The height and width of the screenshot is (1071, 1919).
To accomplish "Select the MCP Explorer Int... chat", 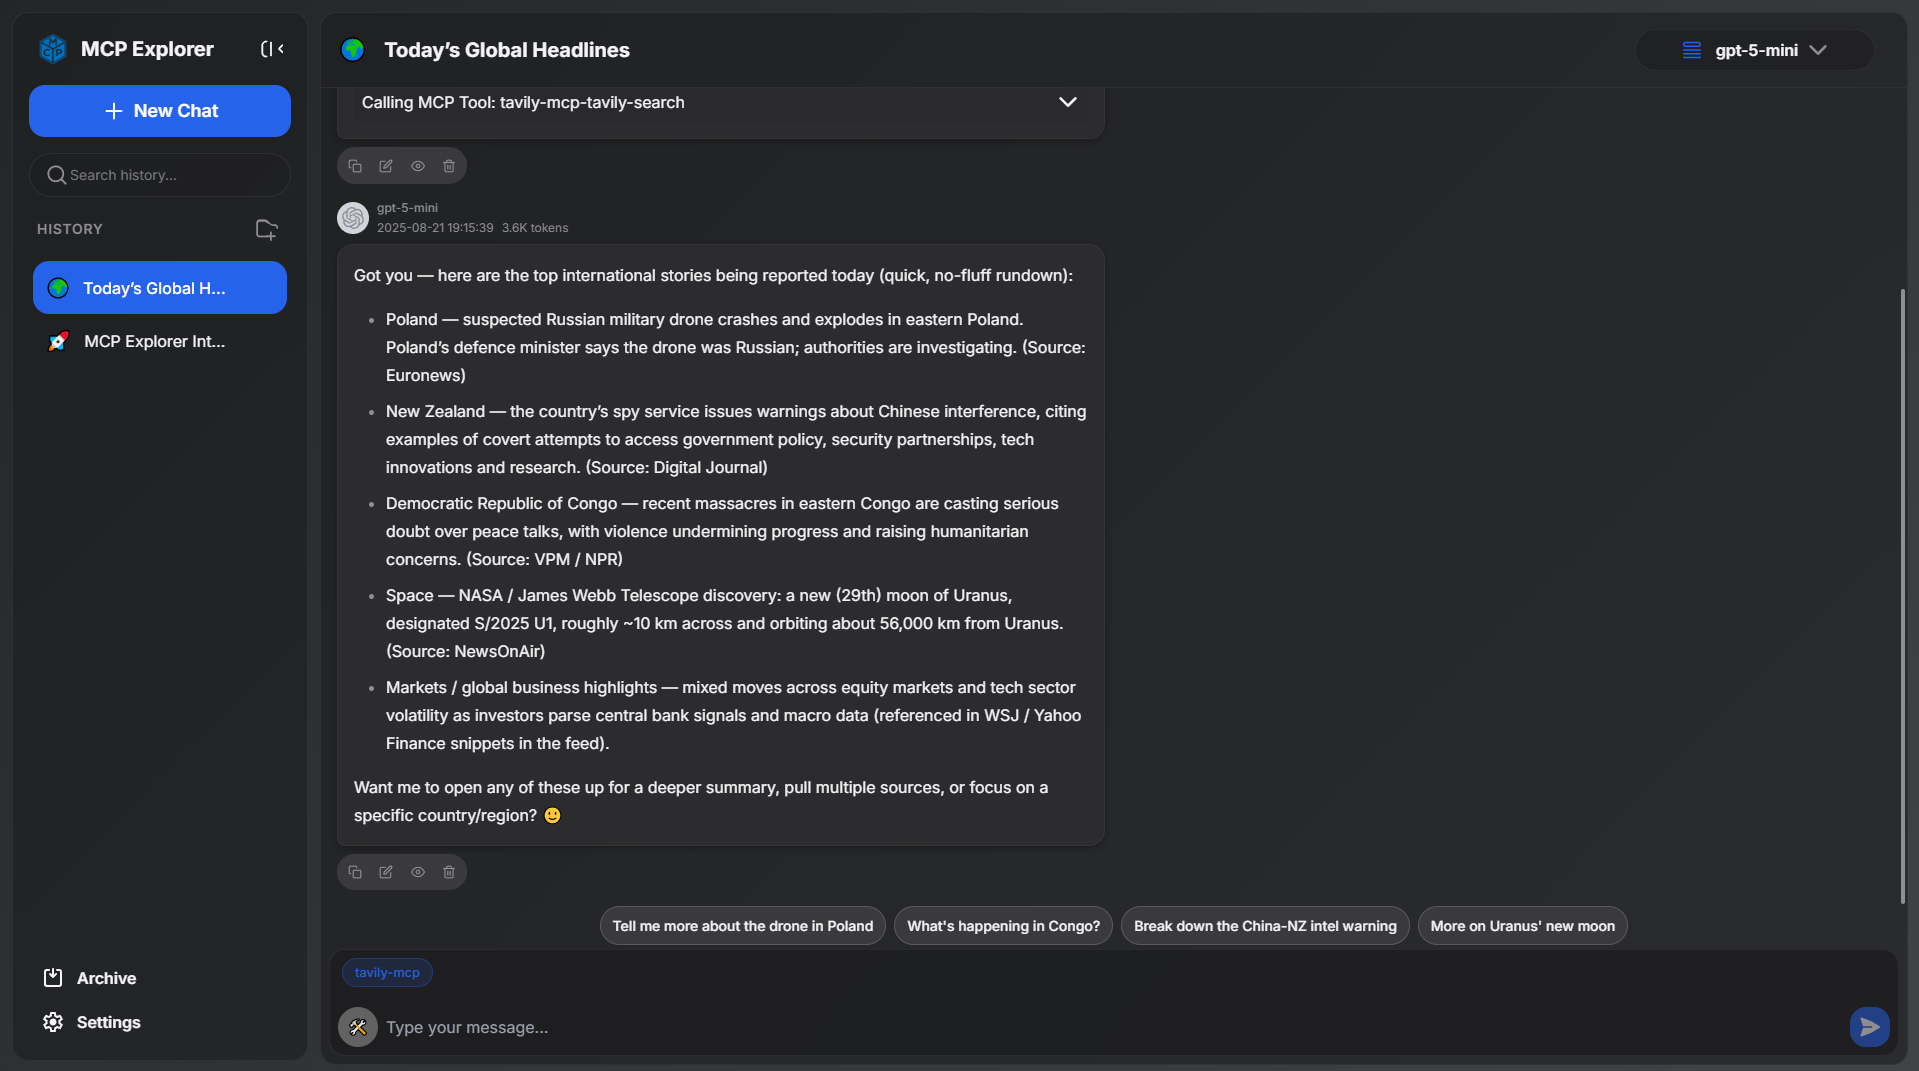I will pyautogui.click(x=154, y=342).
